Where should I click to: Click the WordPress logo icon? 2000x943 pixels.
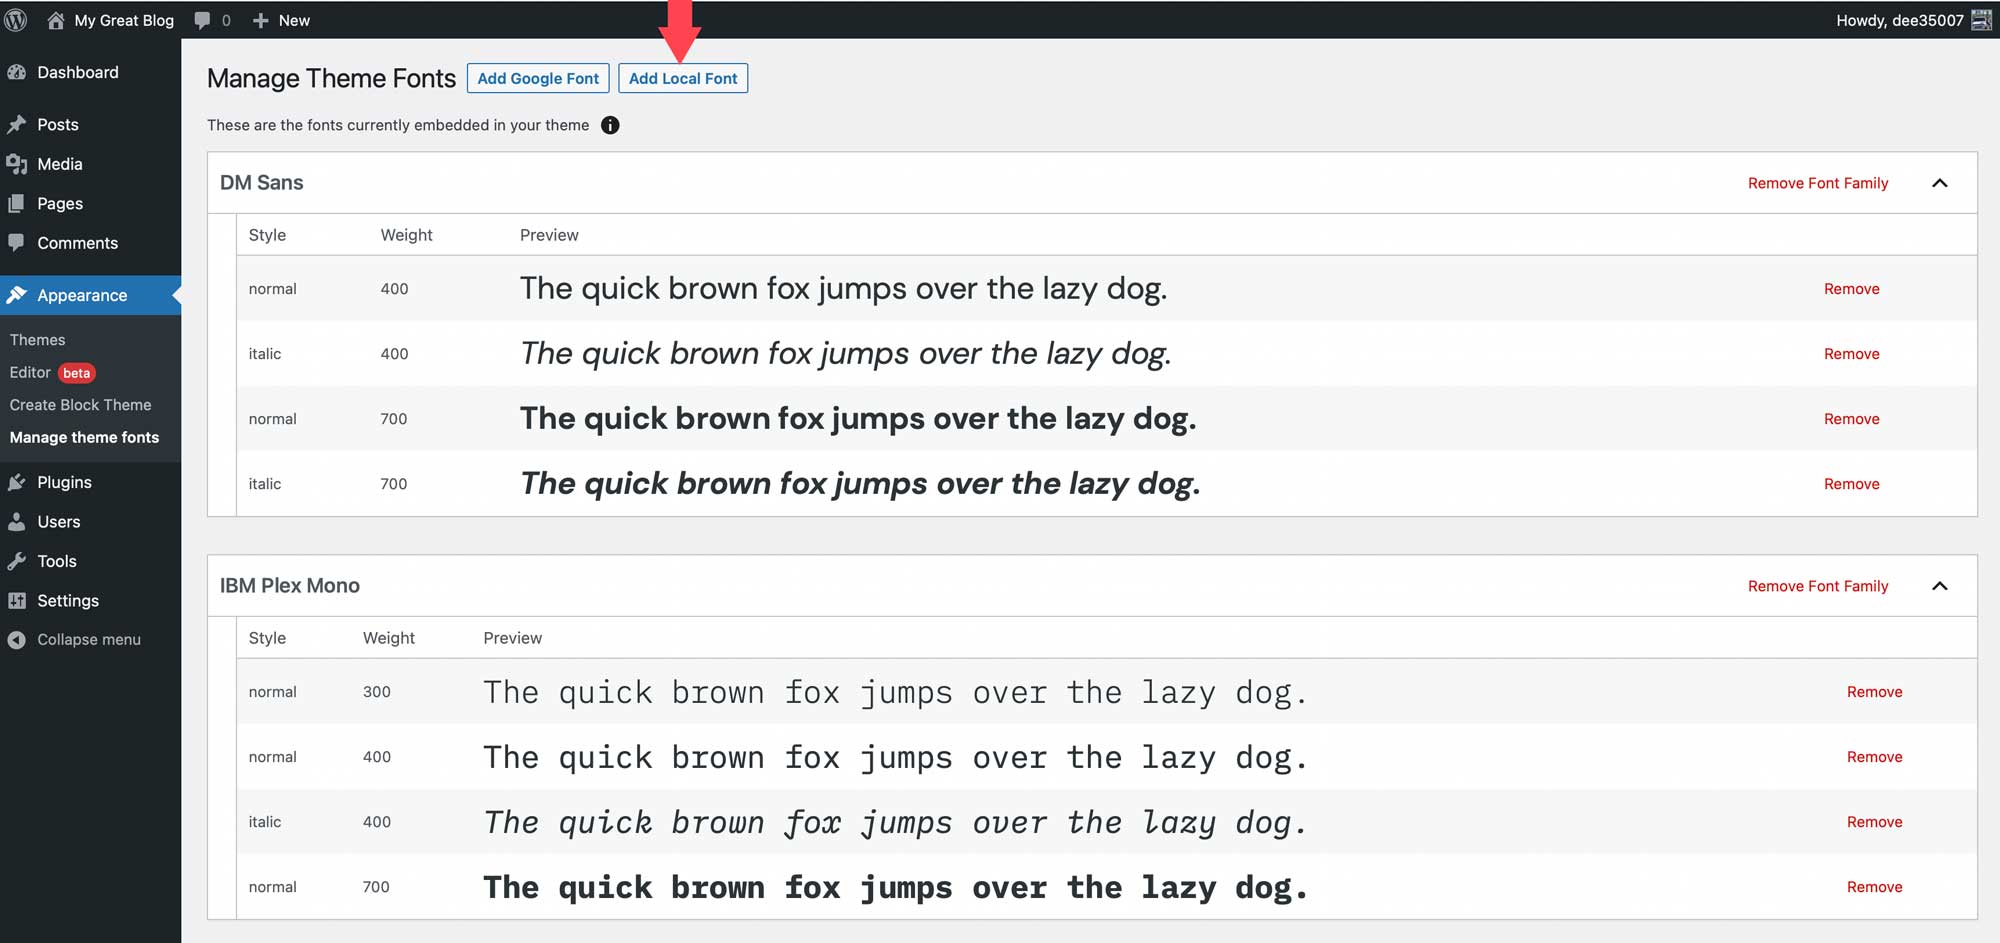[15, 19]
